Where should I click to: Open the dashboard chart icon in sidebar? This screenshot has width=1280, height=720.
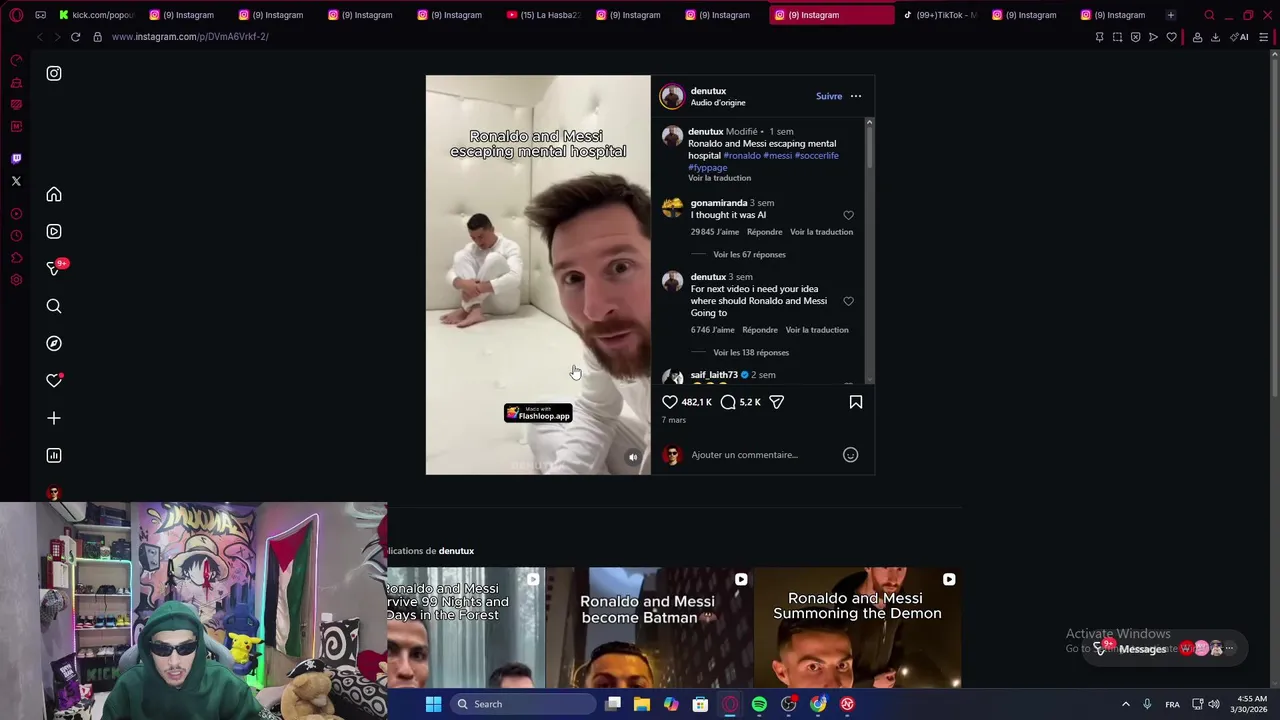[54, 455]
